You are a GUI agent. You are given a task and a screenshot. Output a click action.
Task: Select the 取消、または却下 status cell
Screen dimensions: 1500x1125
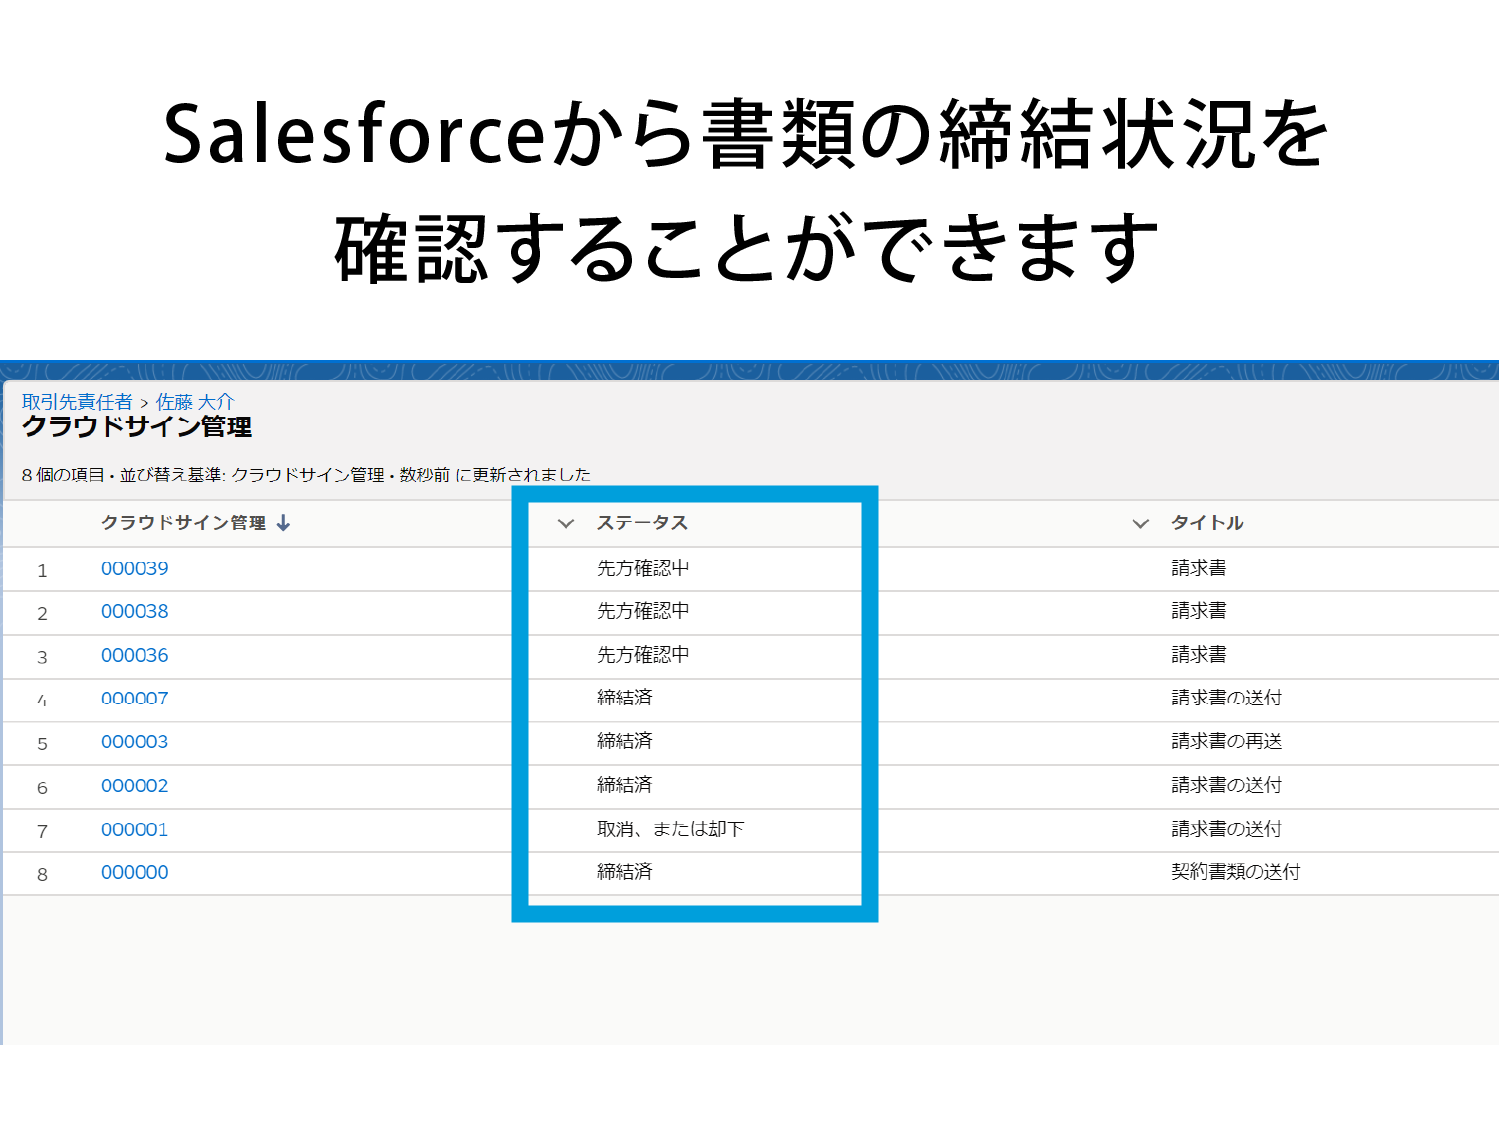(x=671, y=829)
